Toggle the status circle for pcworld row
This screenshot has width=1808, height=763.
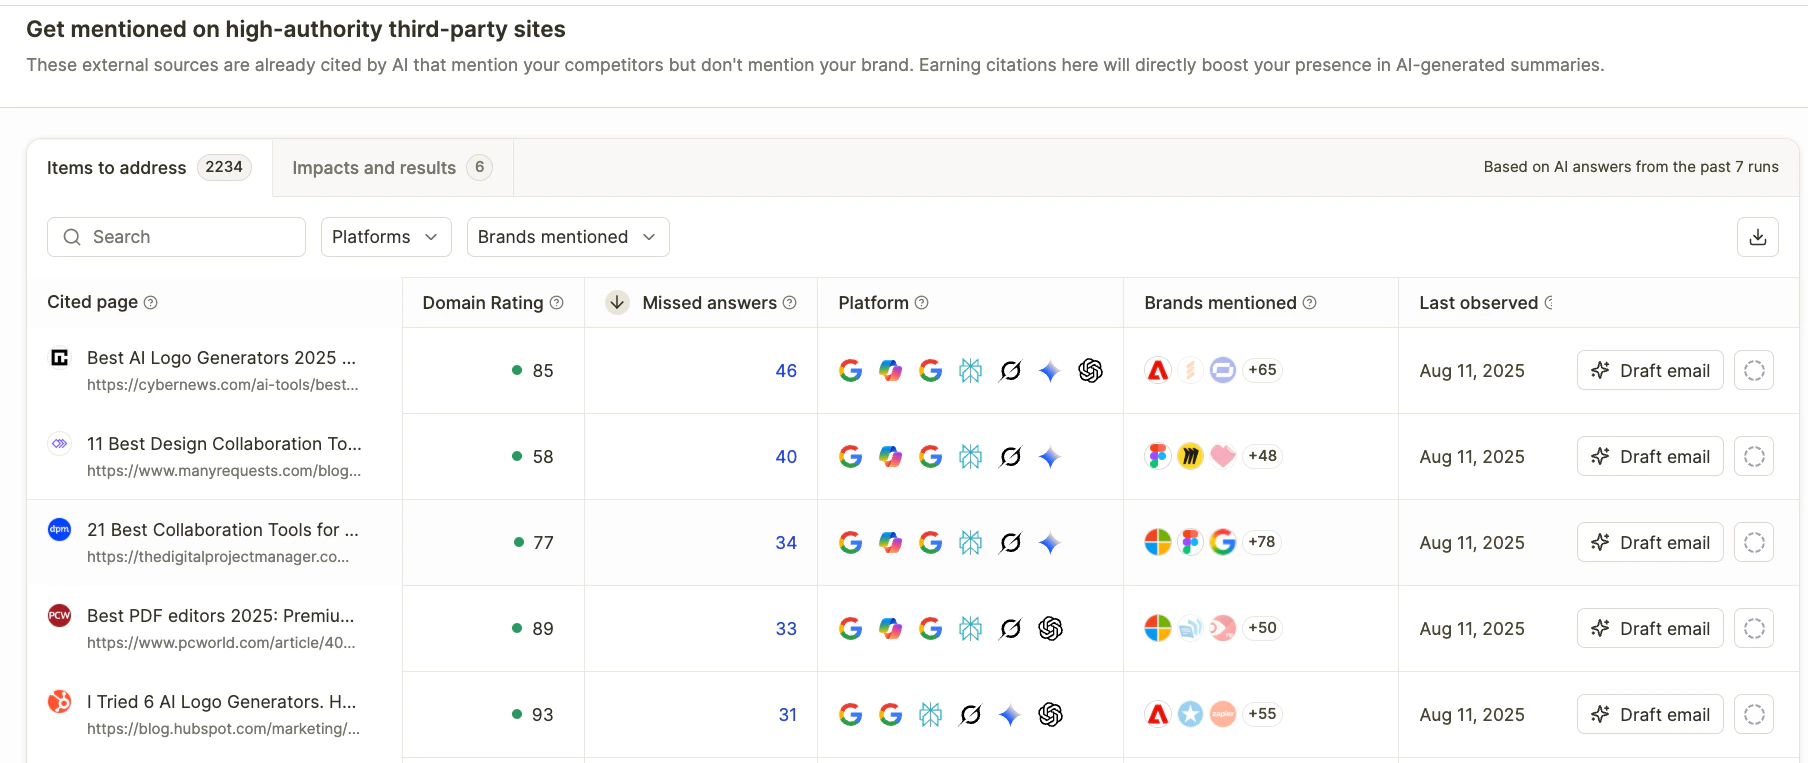tap(1753, 629)
